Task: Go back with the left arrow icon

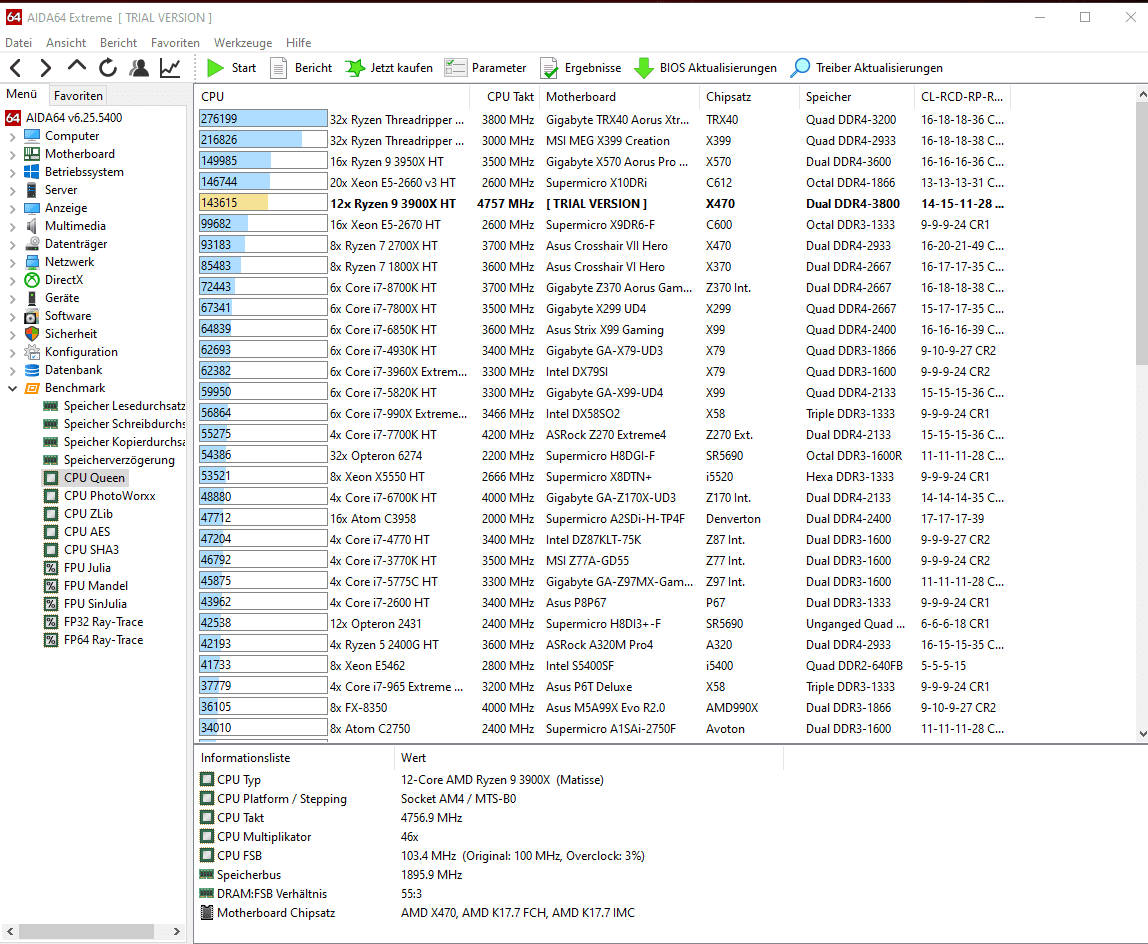Action: [x=15, y=68]
